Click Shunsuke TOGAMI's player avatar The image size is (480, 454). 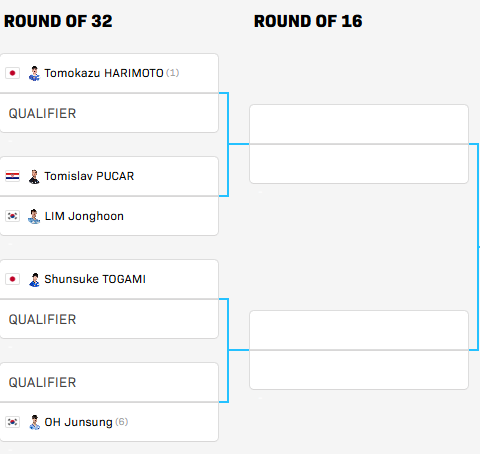(34, 279)
